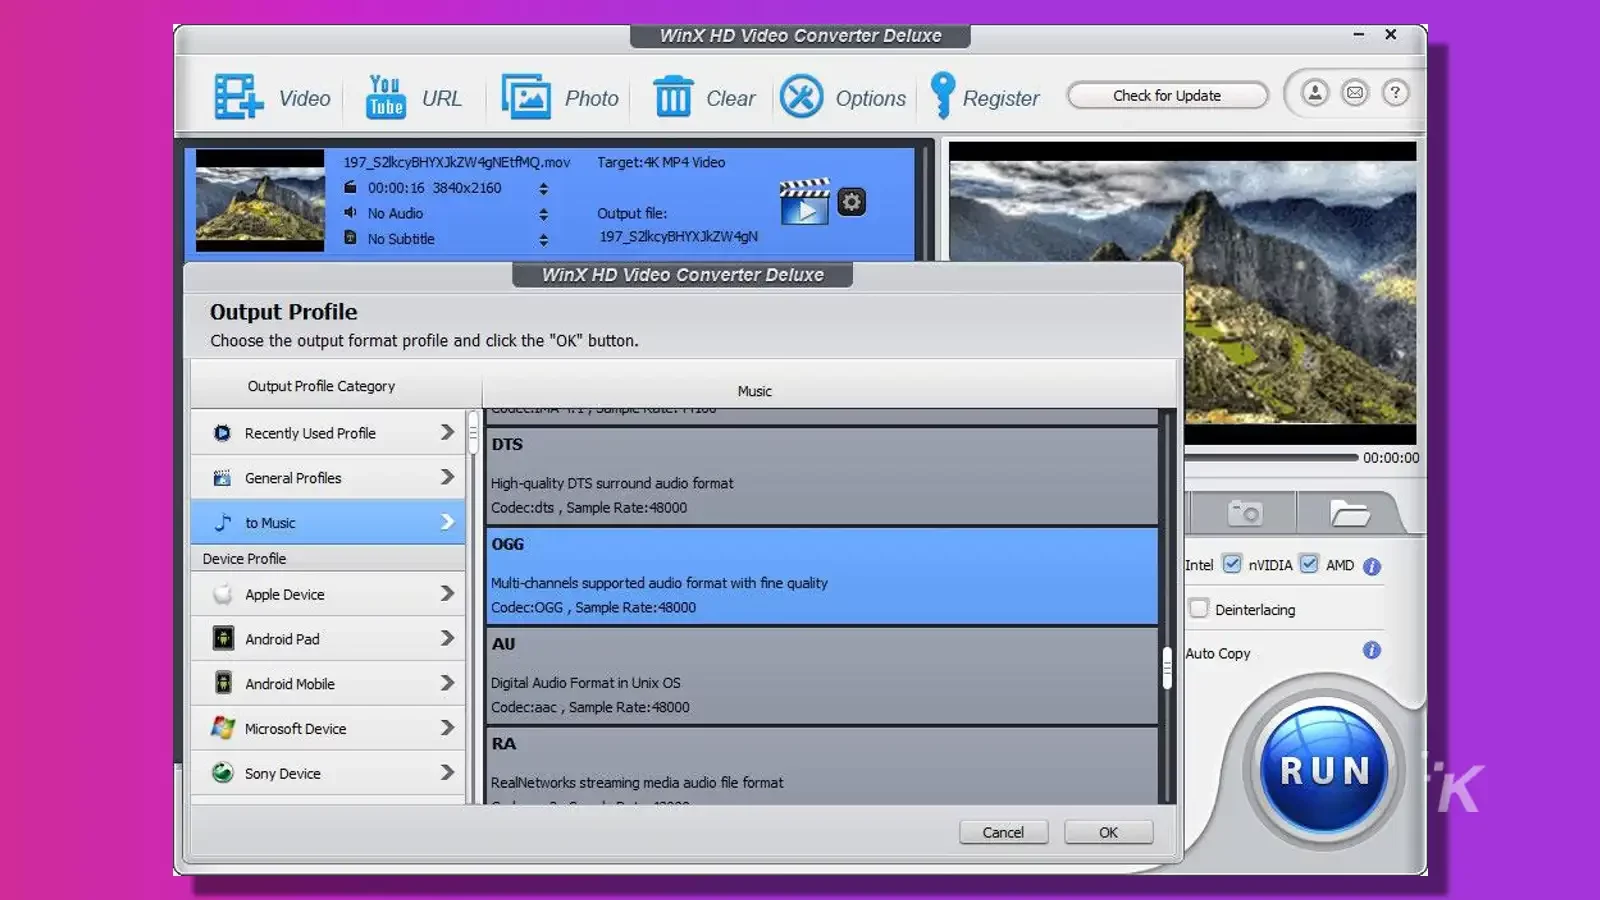Click the Auto Copy info icon

1372,650
